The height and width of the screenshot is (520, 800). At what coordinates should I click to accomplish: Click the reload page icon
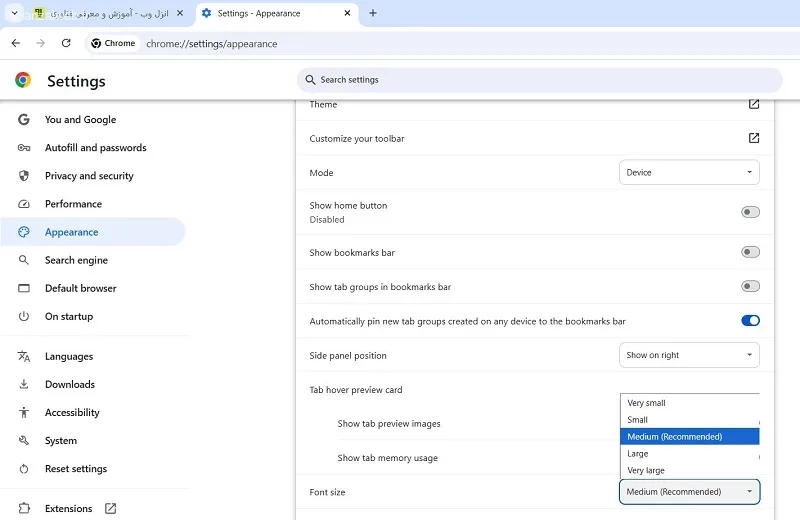click(66, 43)
